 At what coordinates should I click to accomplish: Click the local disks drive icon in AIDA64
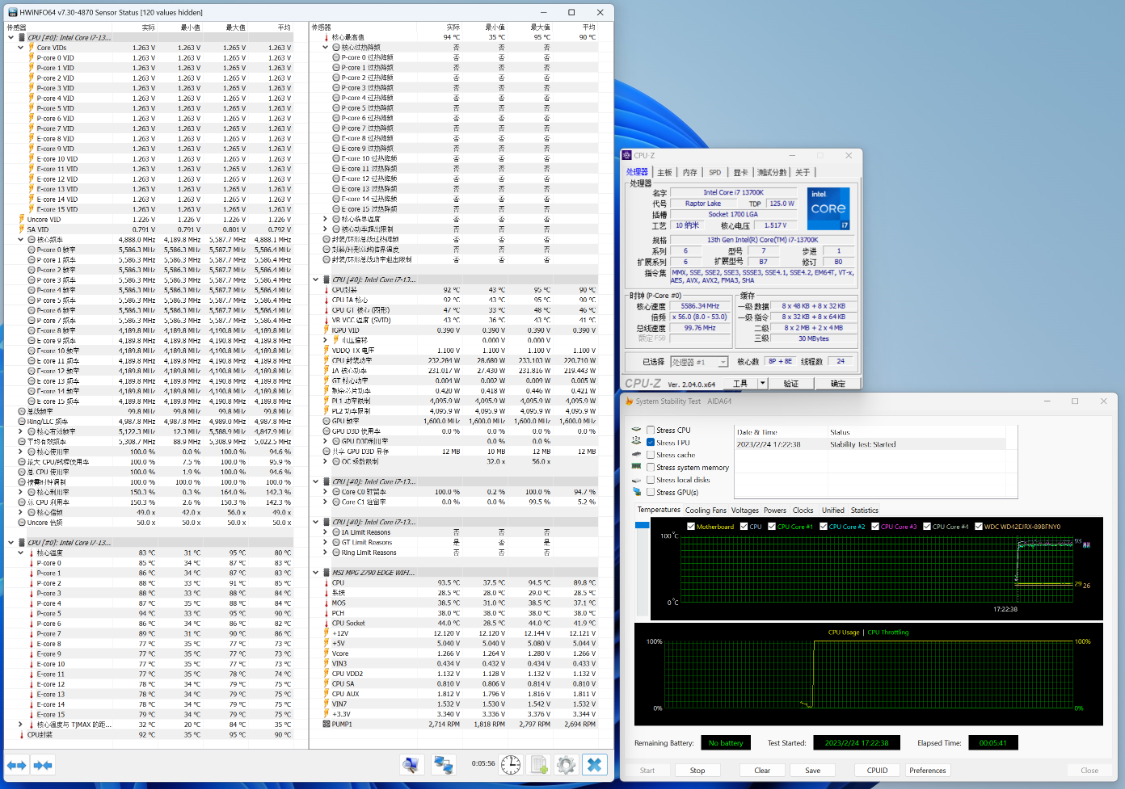click(636, 479)
